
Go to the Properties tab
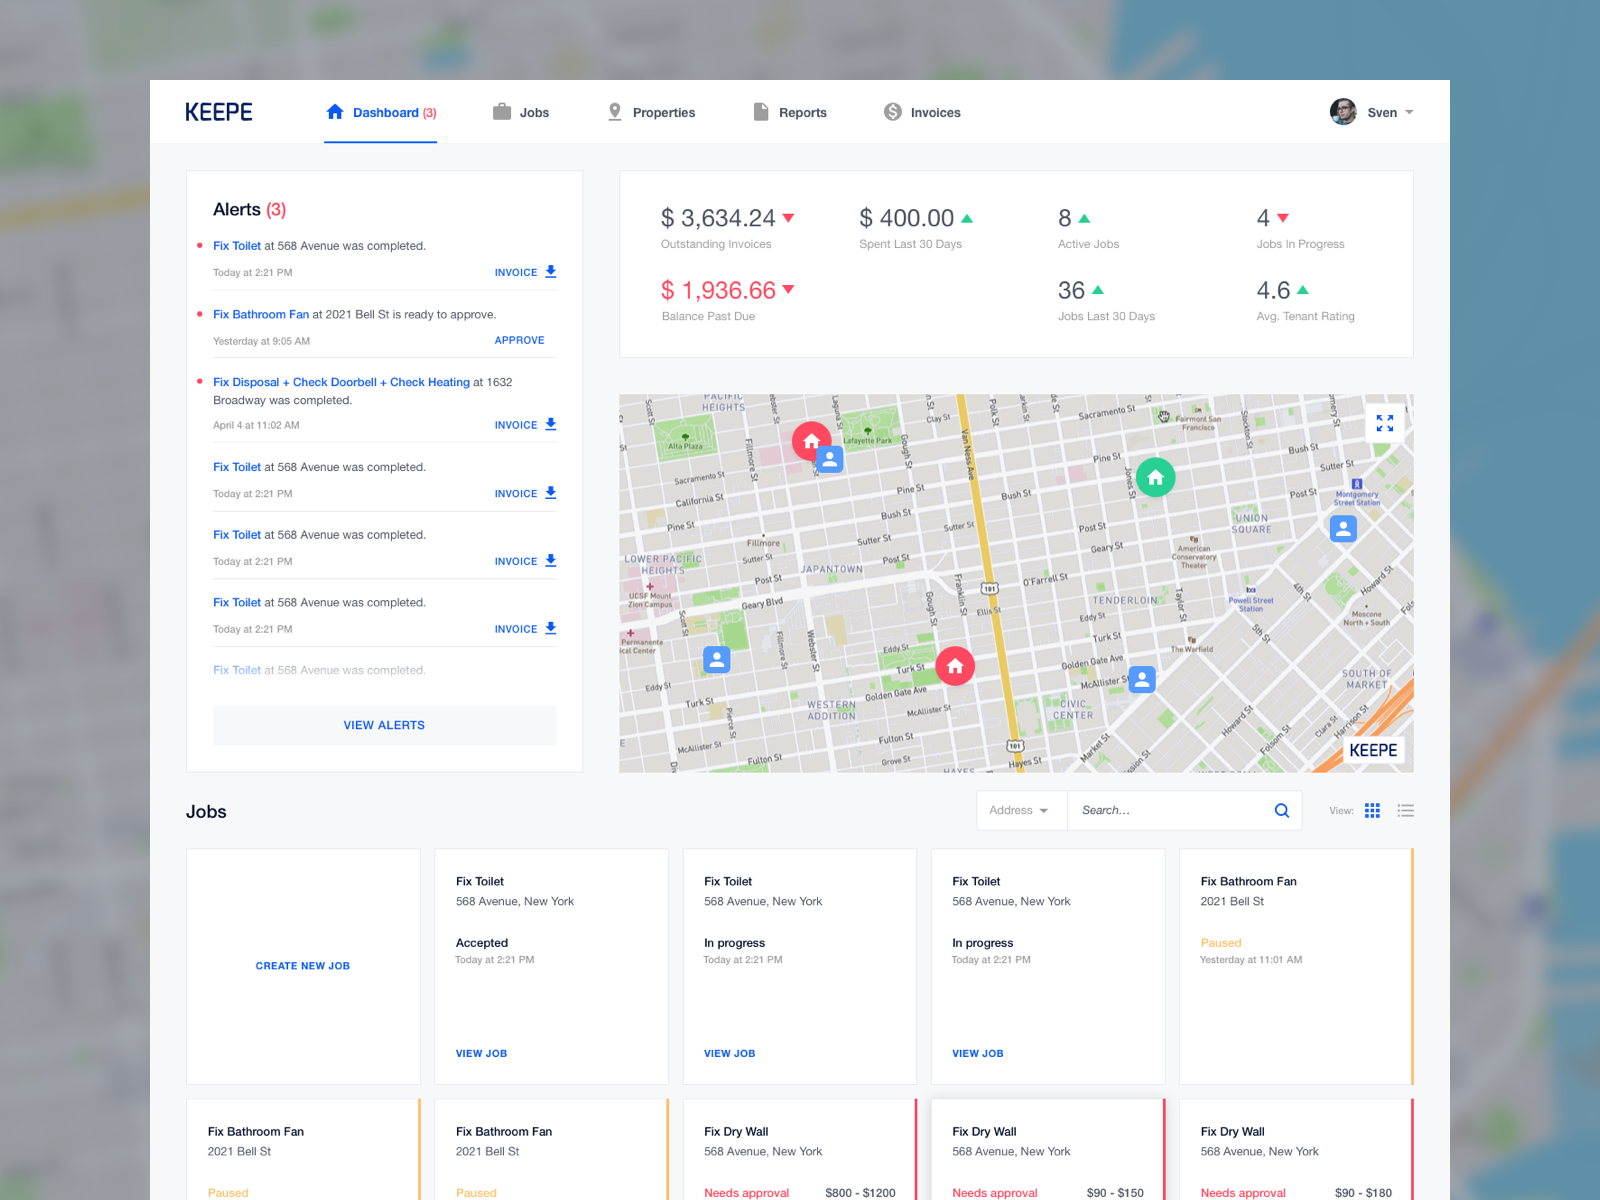[652, 112]
